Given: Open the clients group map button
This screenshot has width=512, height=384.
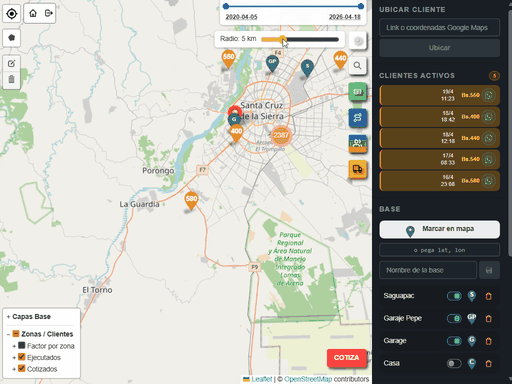Looking at the screenshot, I should (357, 144).
